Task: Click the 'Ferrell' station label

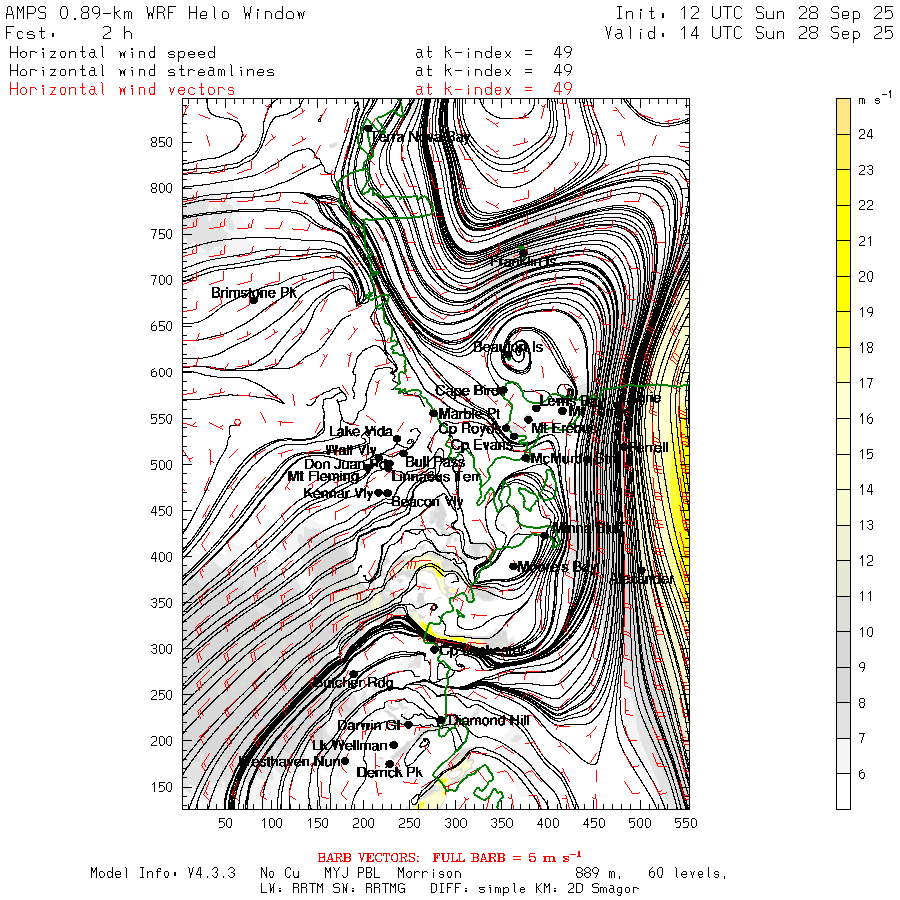Action: (x=649, y=447)
